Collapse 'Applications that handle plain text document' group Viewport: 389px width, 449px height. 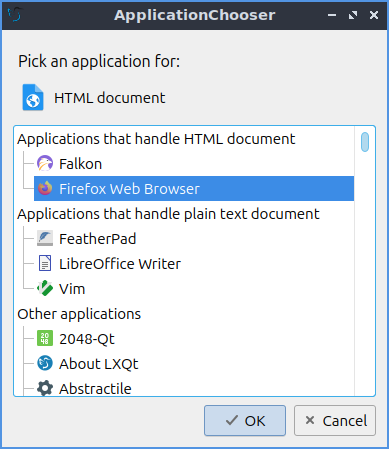pos(168,214)
